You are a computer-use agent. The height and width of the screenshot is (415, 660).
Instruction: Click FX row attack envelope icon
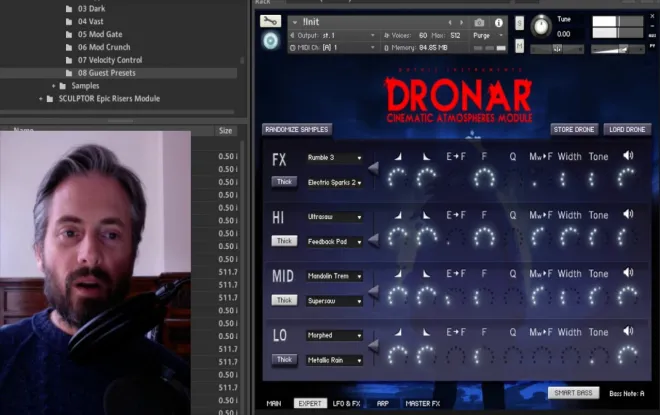[398, 157]
